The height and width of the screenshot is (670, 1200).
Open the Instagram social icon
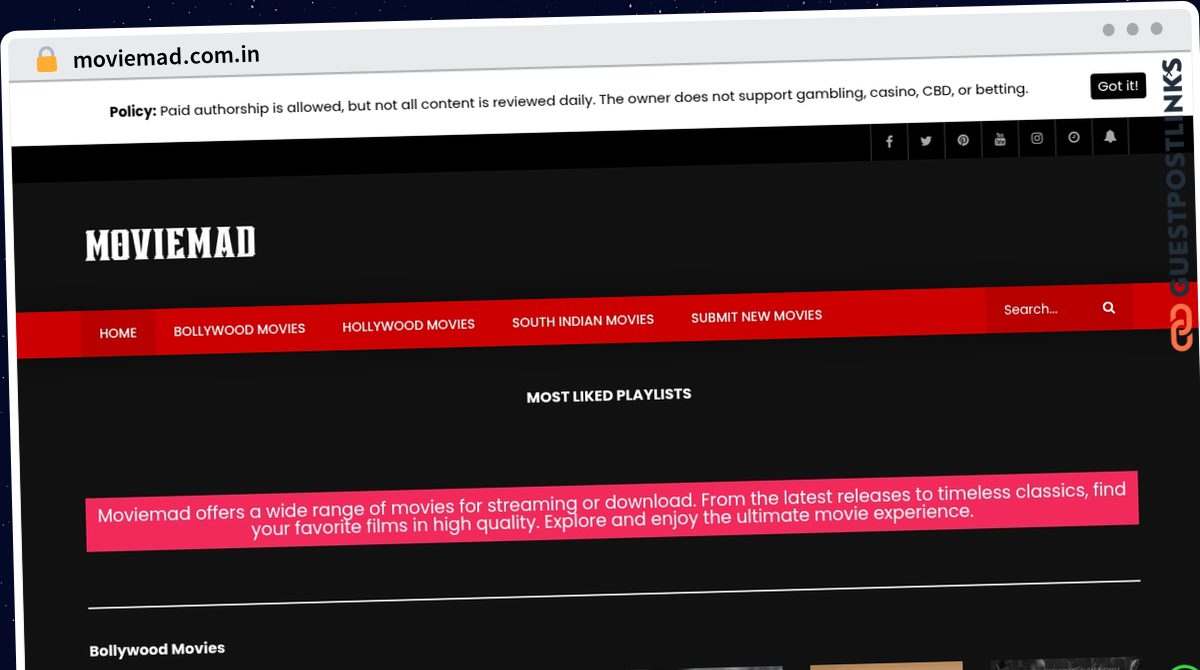[1037, 138]
